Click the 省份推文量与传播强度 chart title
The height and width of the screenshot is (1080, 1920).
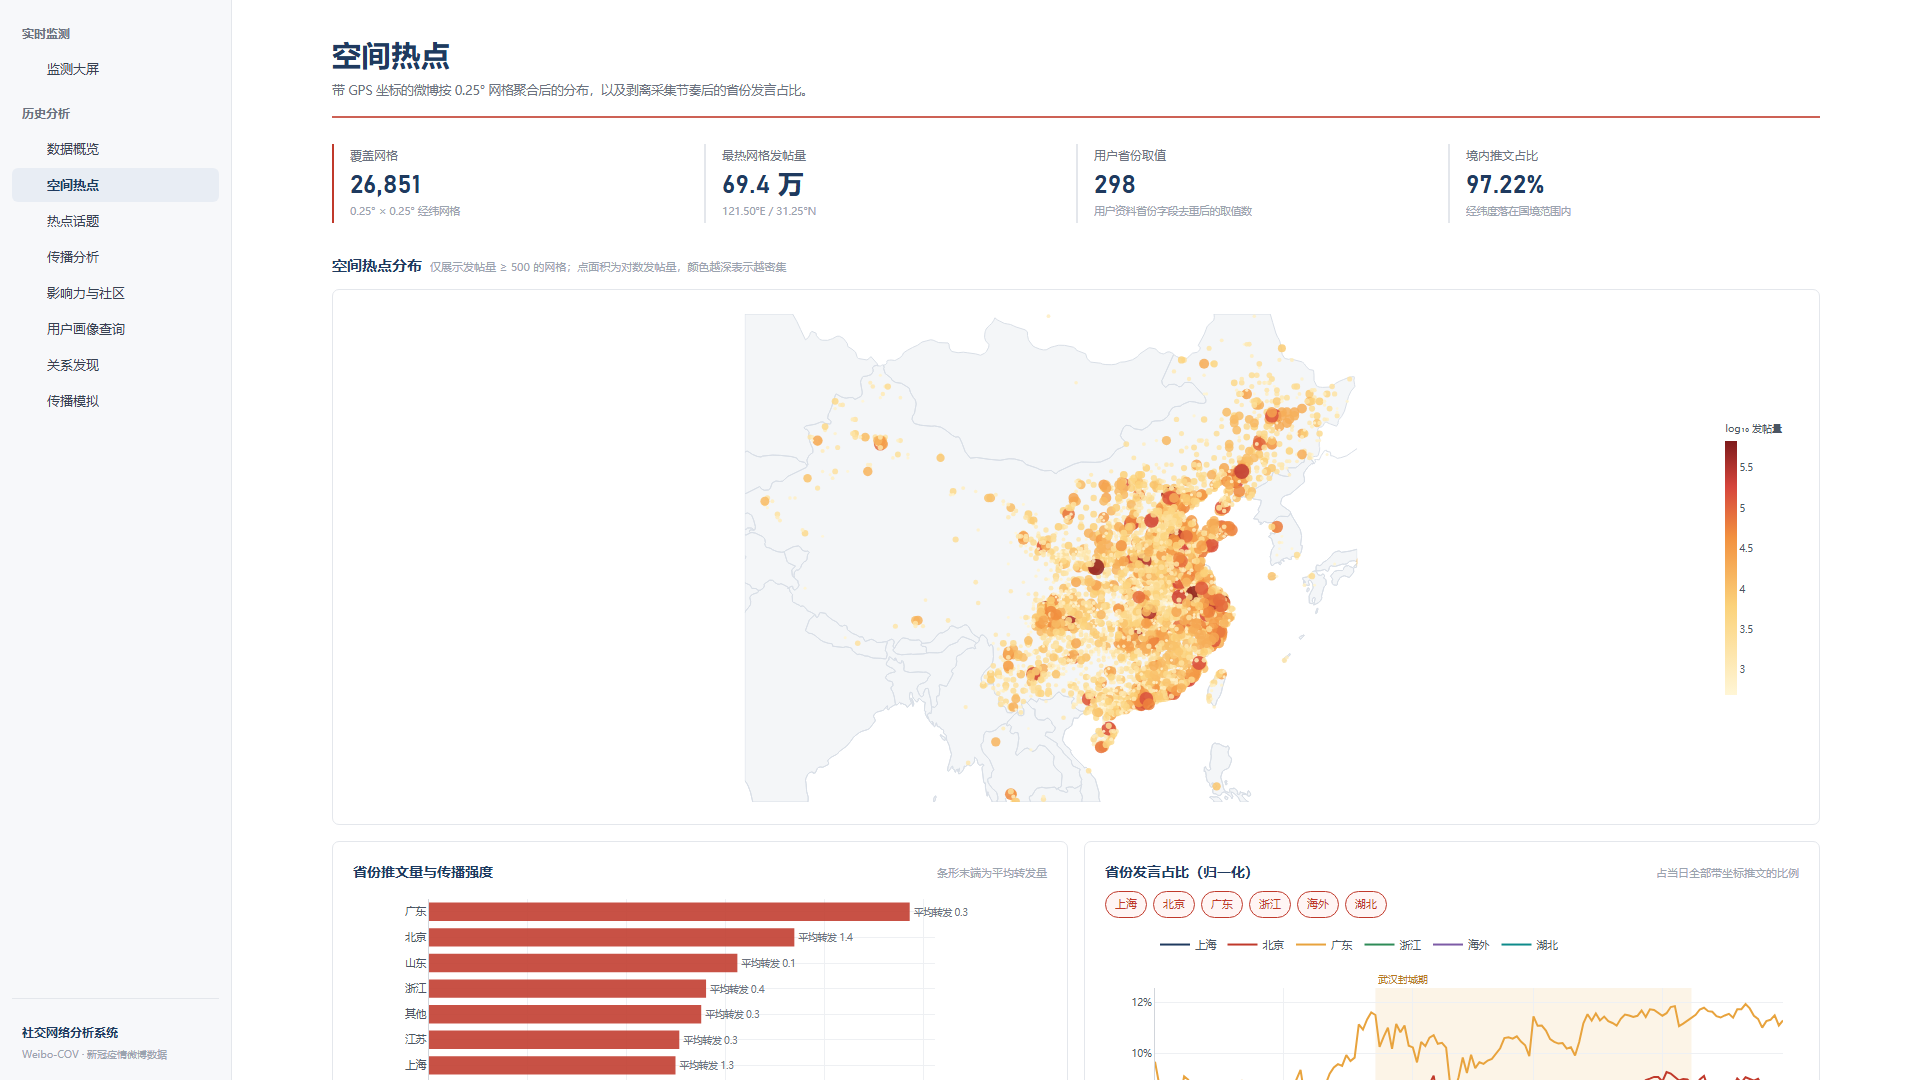coord(423,872)
